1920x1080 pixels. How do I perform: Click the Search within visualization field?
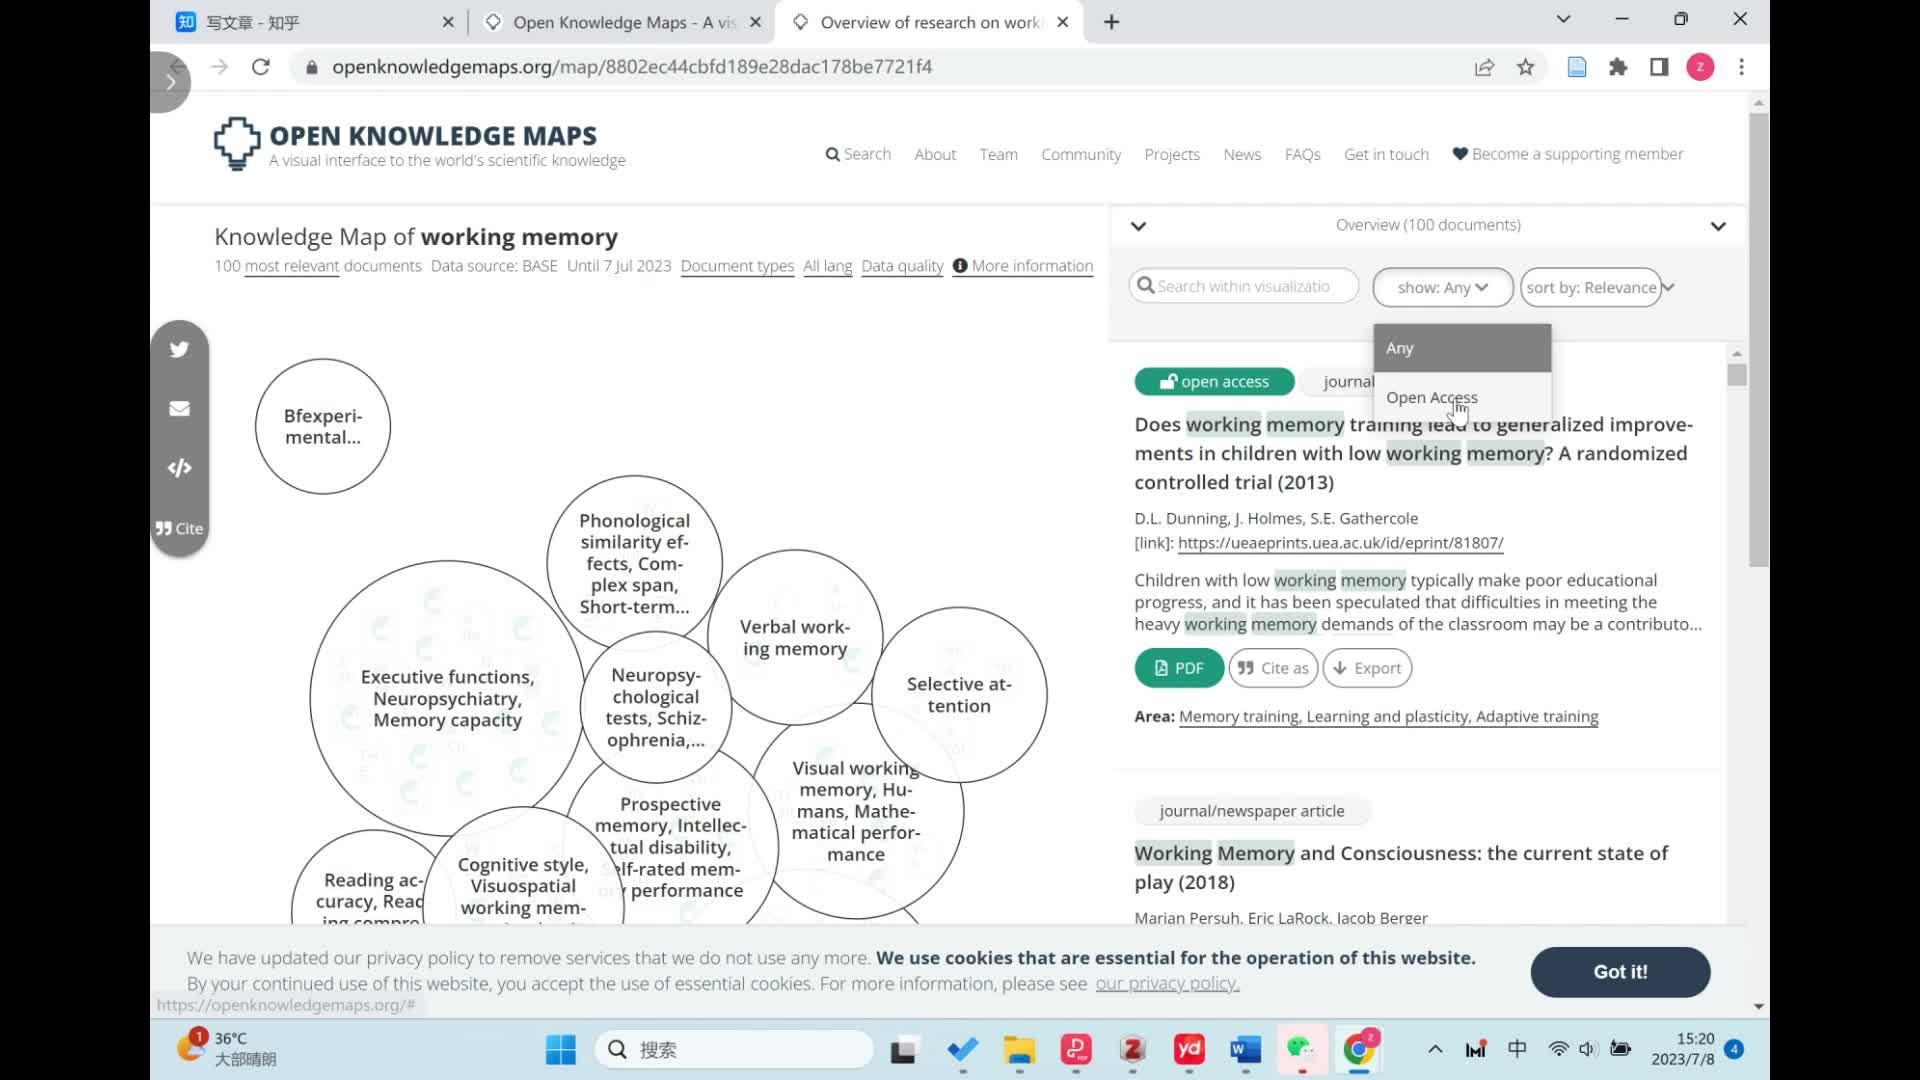(1244, 286)
